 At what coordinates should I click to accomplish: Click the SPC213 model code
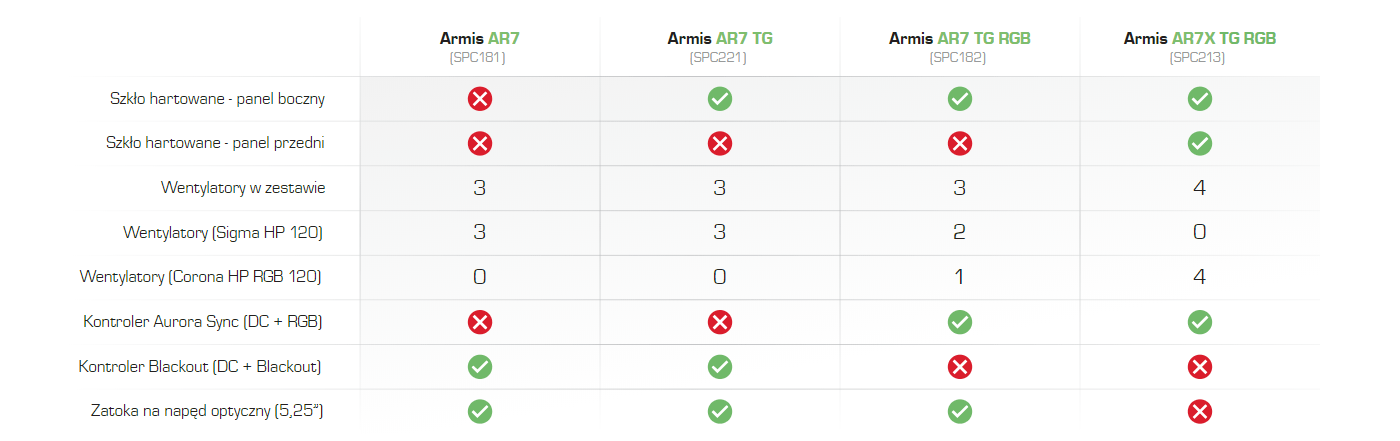point(1197,58)
